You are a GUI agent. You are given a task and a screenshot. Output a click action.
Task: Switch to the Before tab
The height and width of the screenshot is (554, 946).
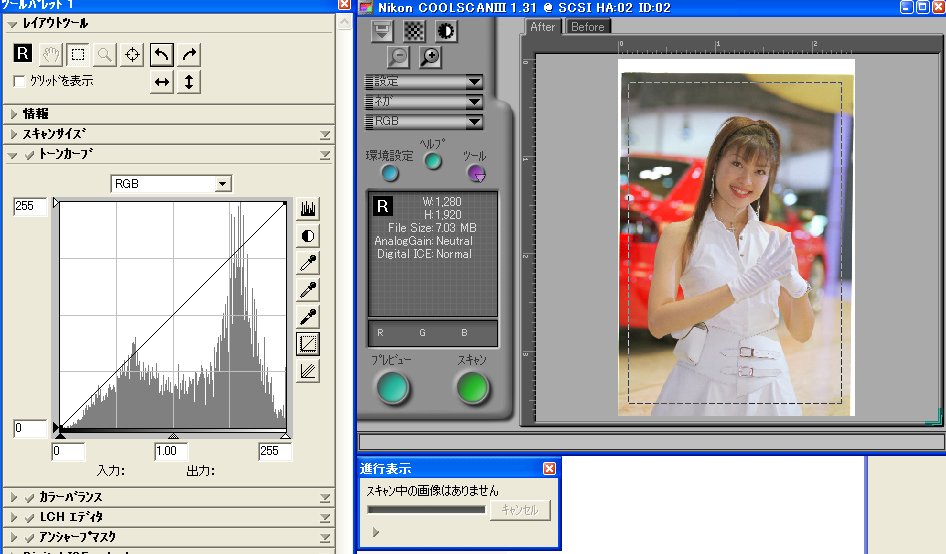pos(588,27)
